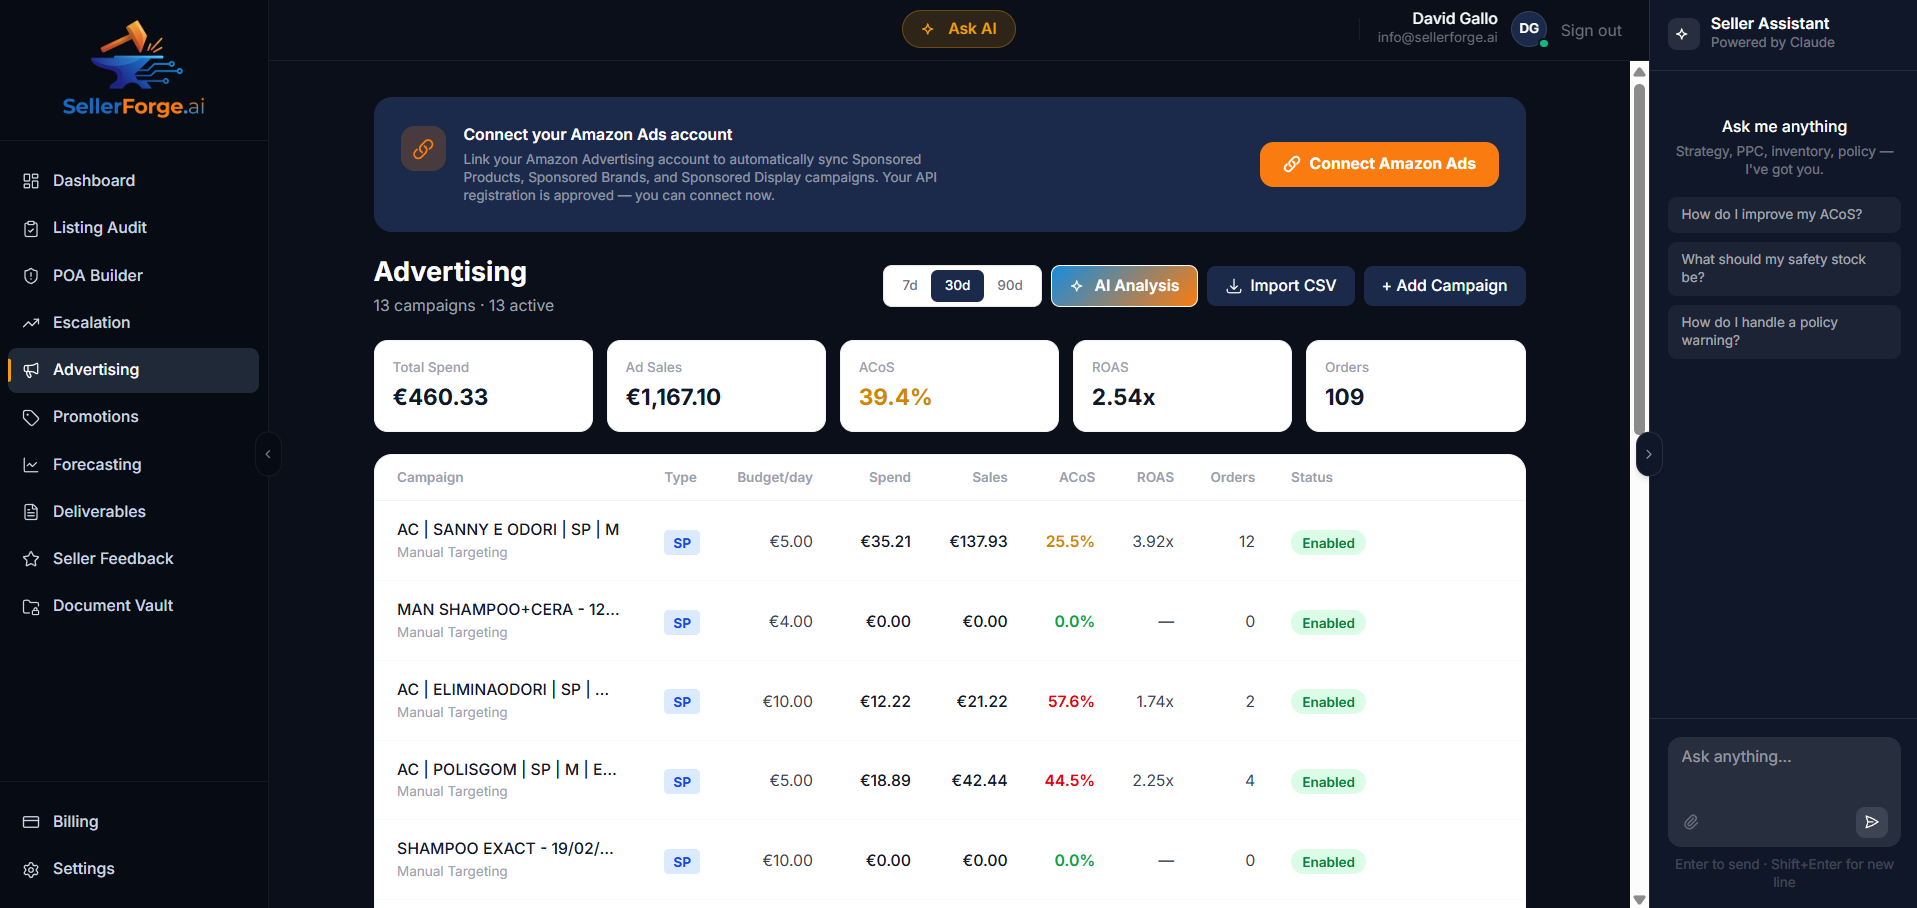
Task: Click the Escalation arrow icon
Action: pos(31,322)
